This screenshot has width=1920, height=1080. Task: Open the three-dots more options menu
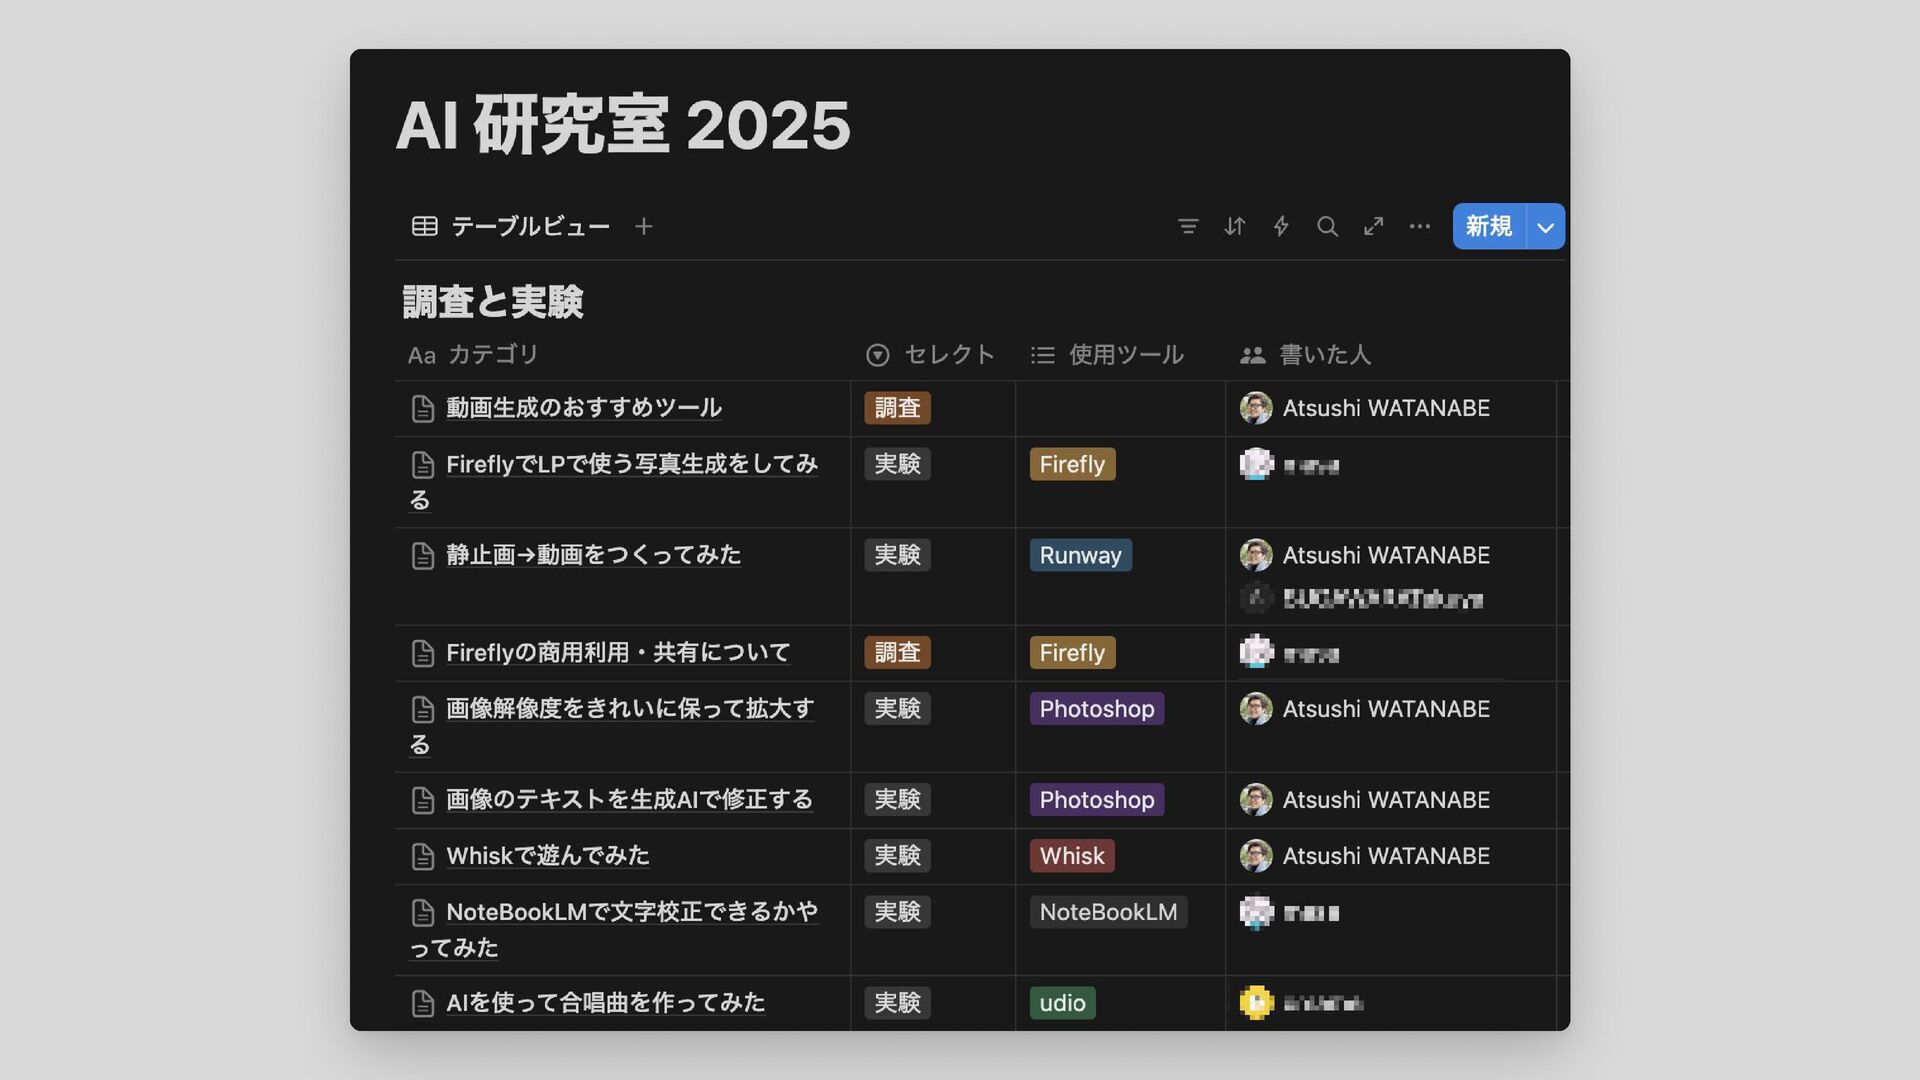(x=1420, y=227)
